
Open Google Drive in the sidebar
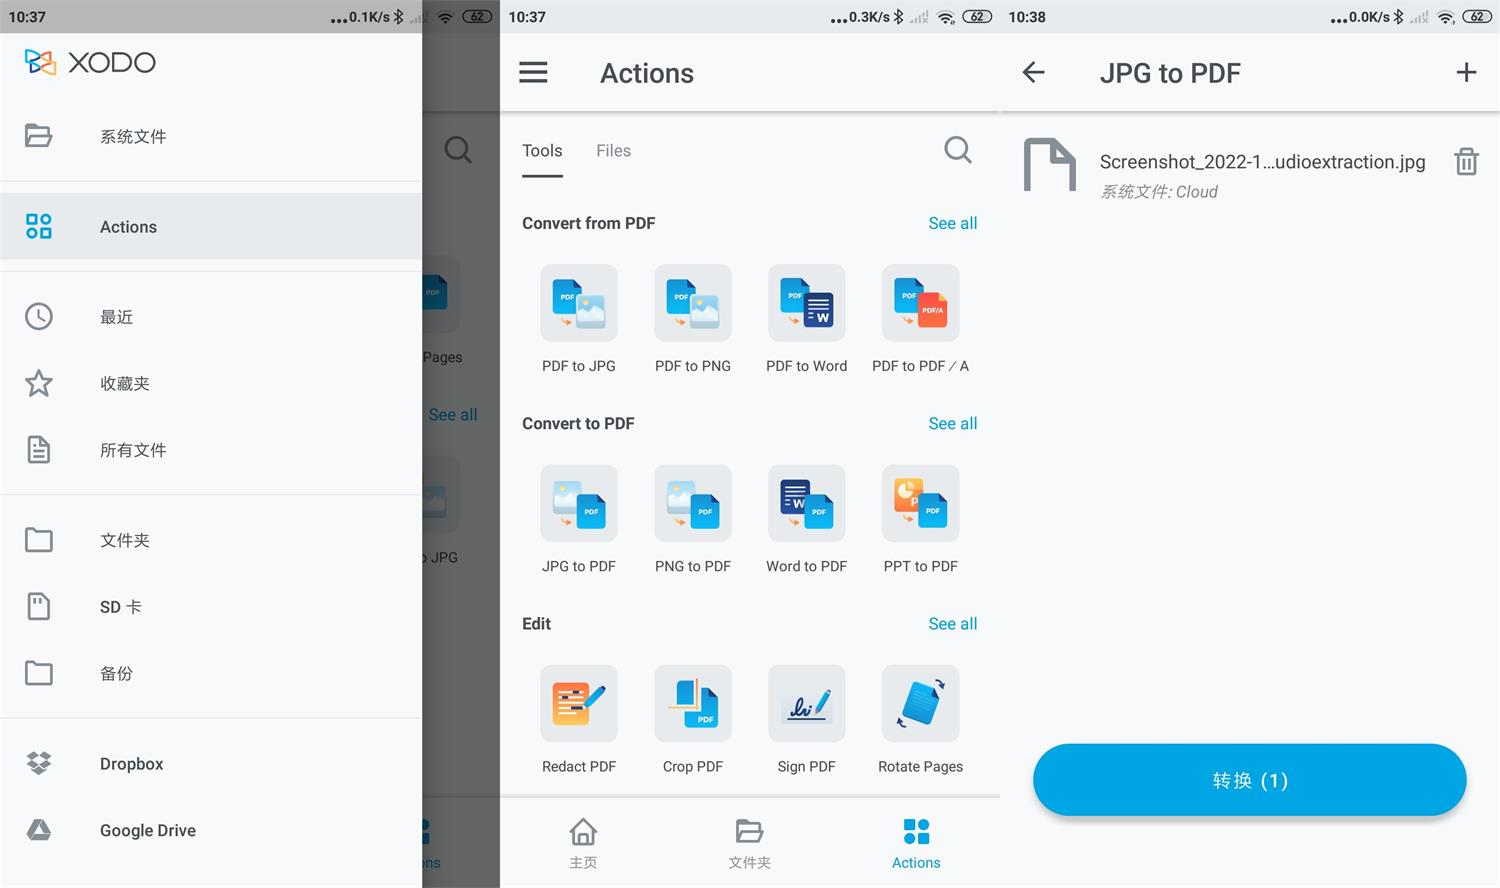pyautogui.click(x=147, y=831)
